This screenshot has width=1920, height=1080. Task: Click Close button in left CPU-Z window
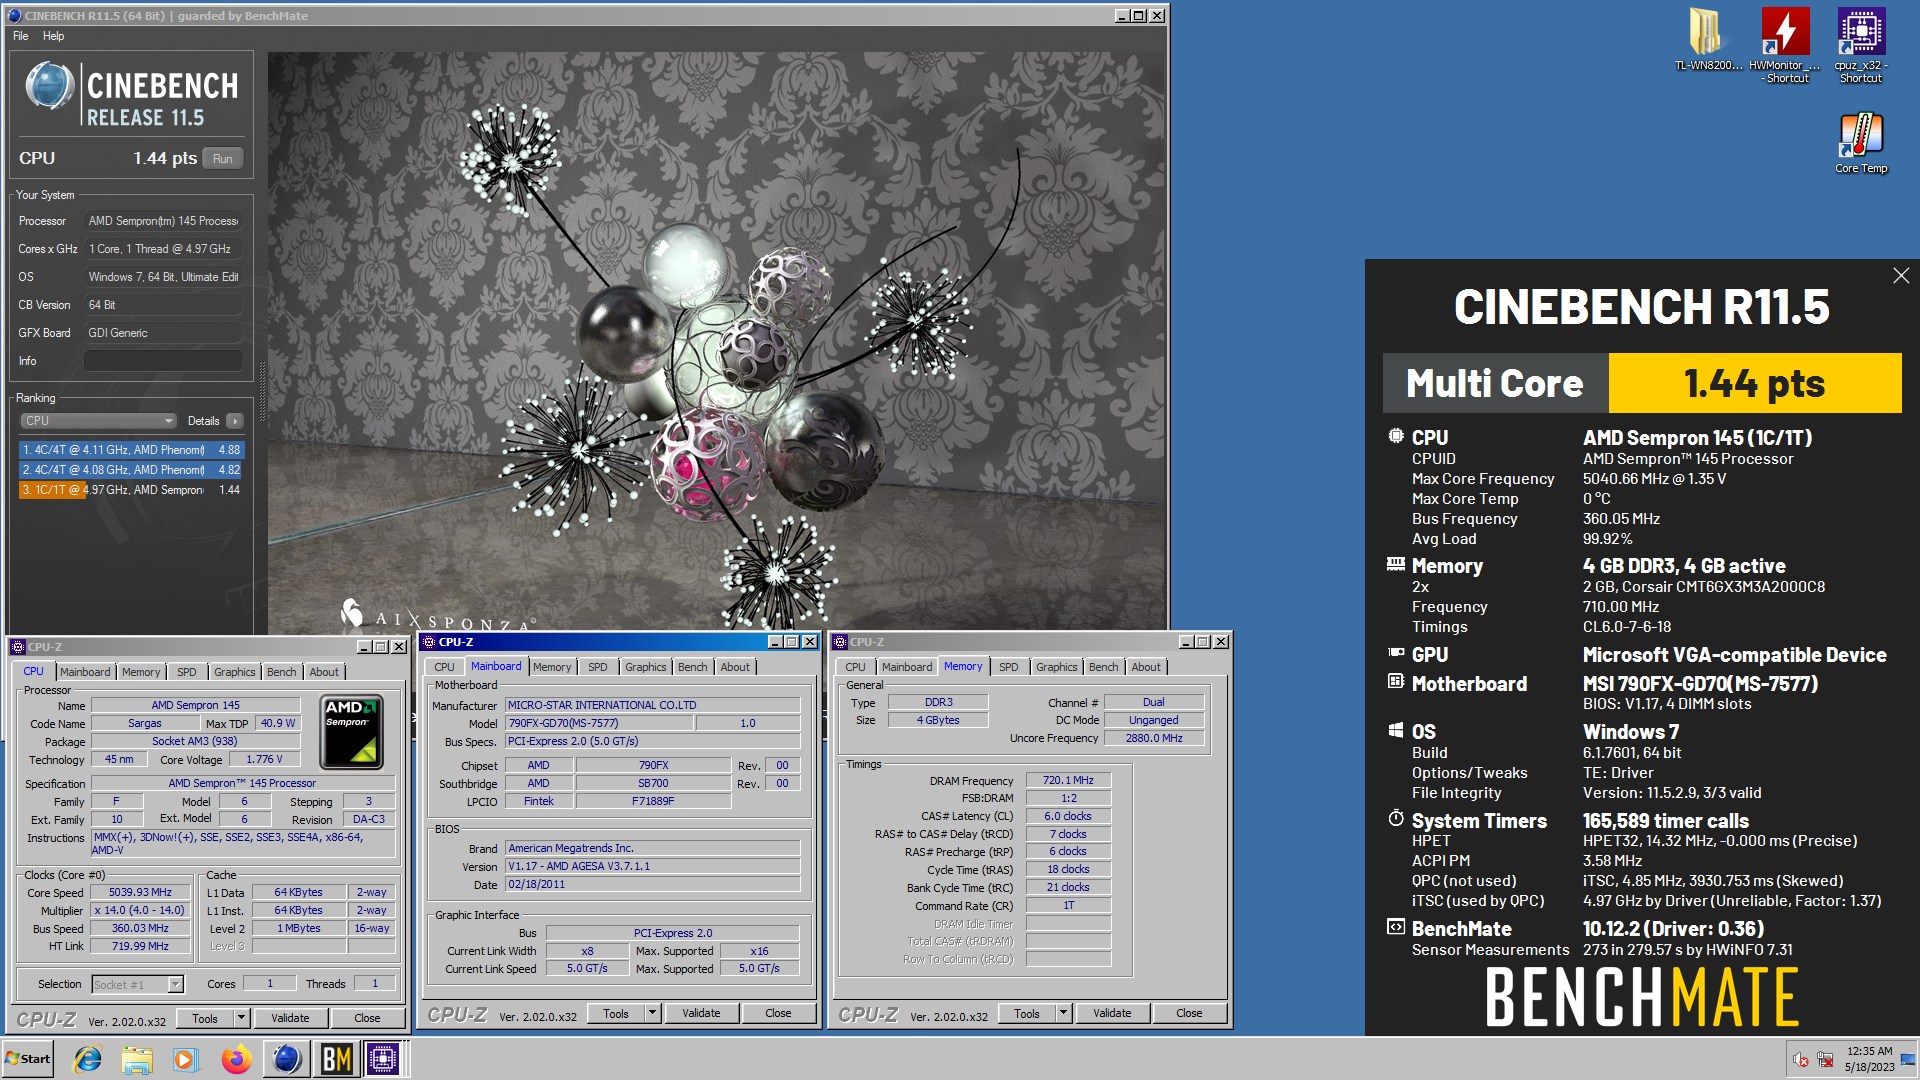coord(367,1018)
